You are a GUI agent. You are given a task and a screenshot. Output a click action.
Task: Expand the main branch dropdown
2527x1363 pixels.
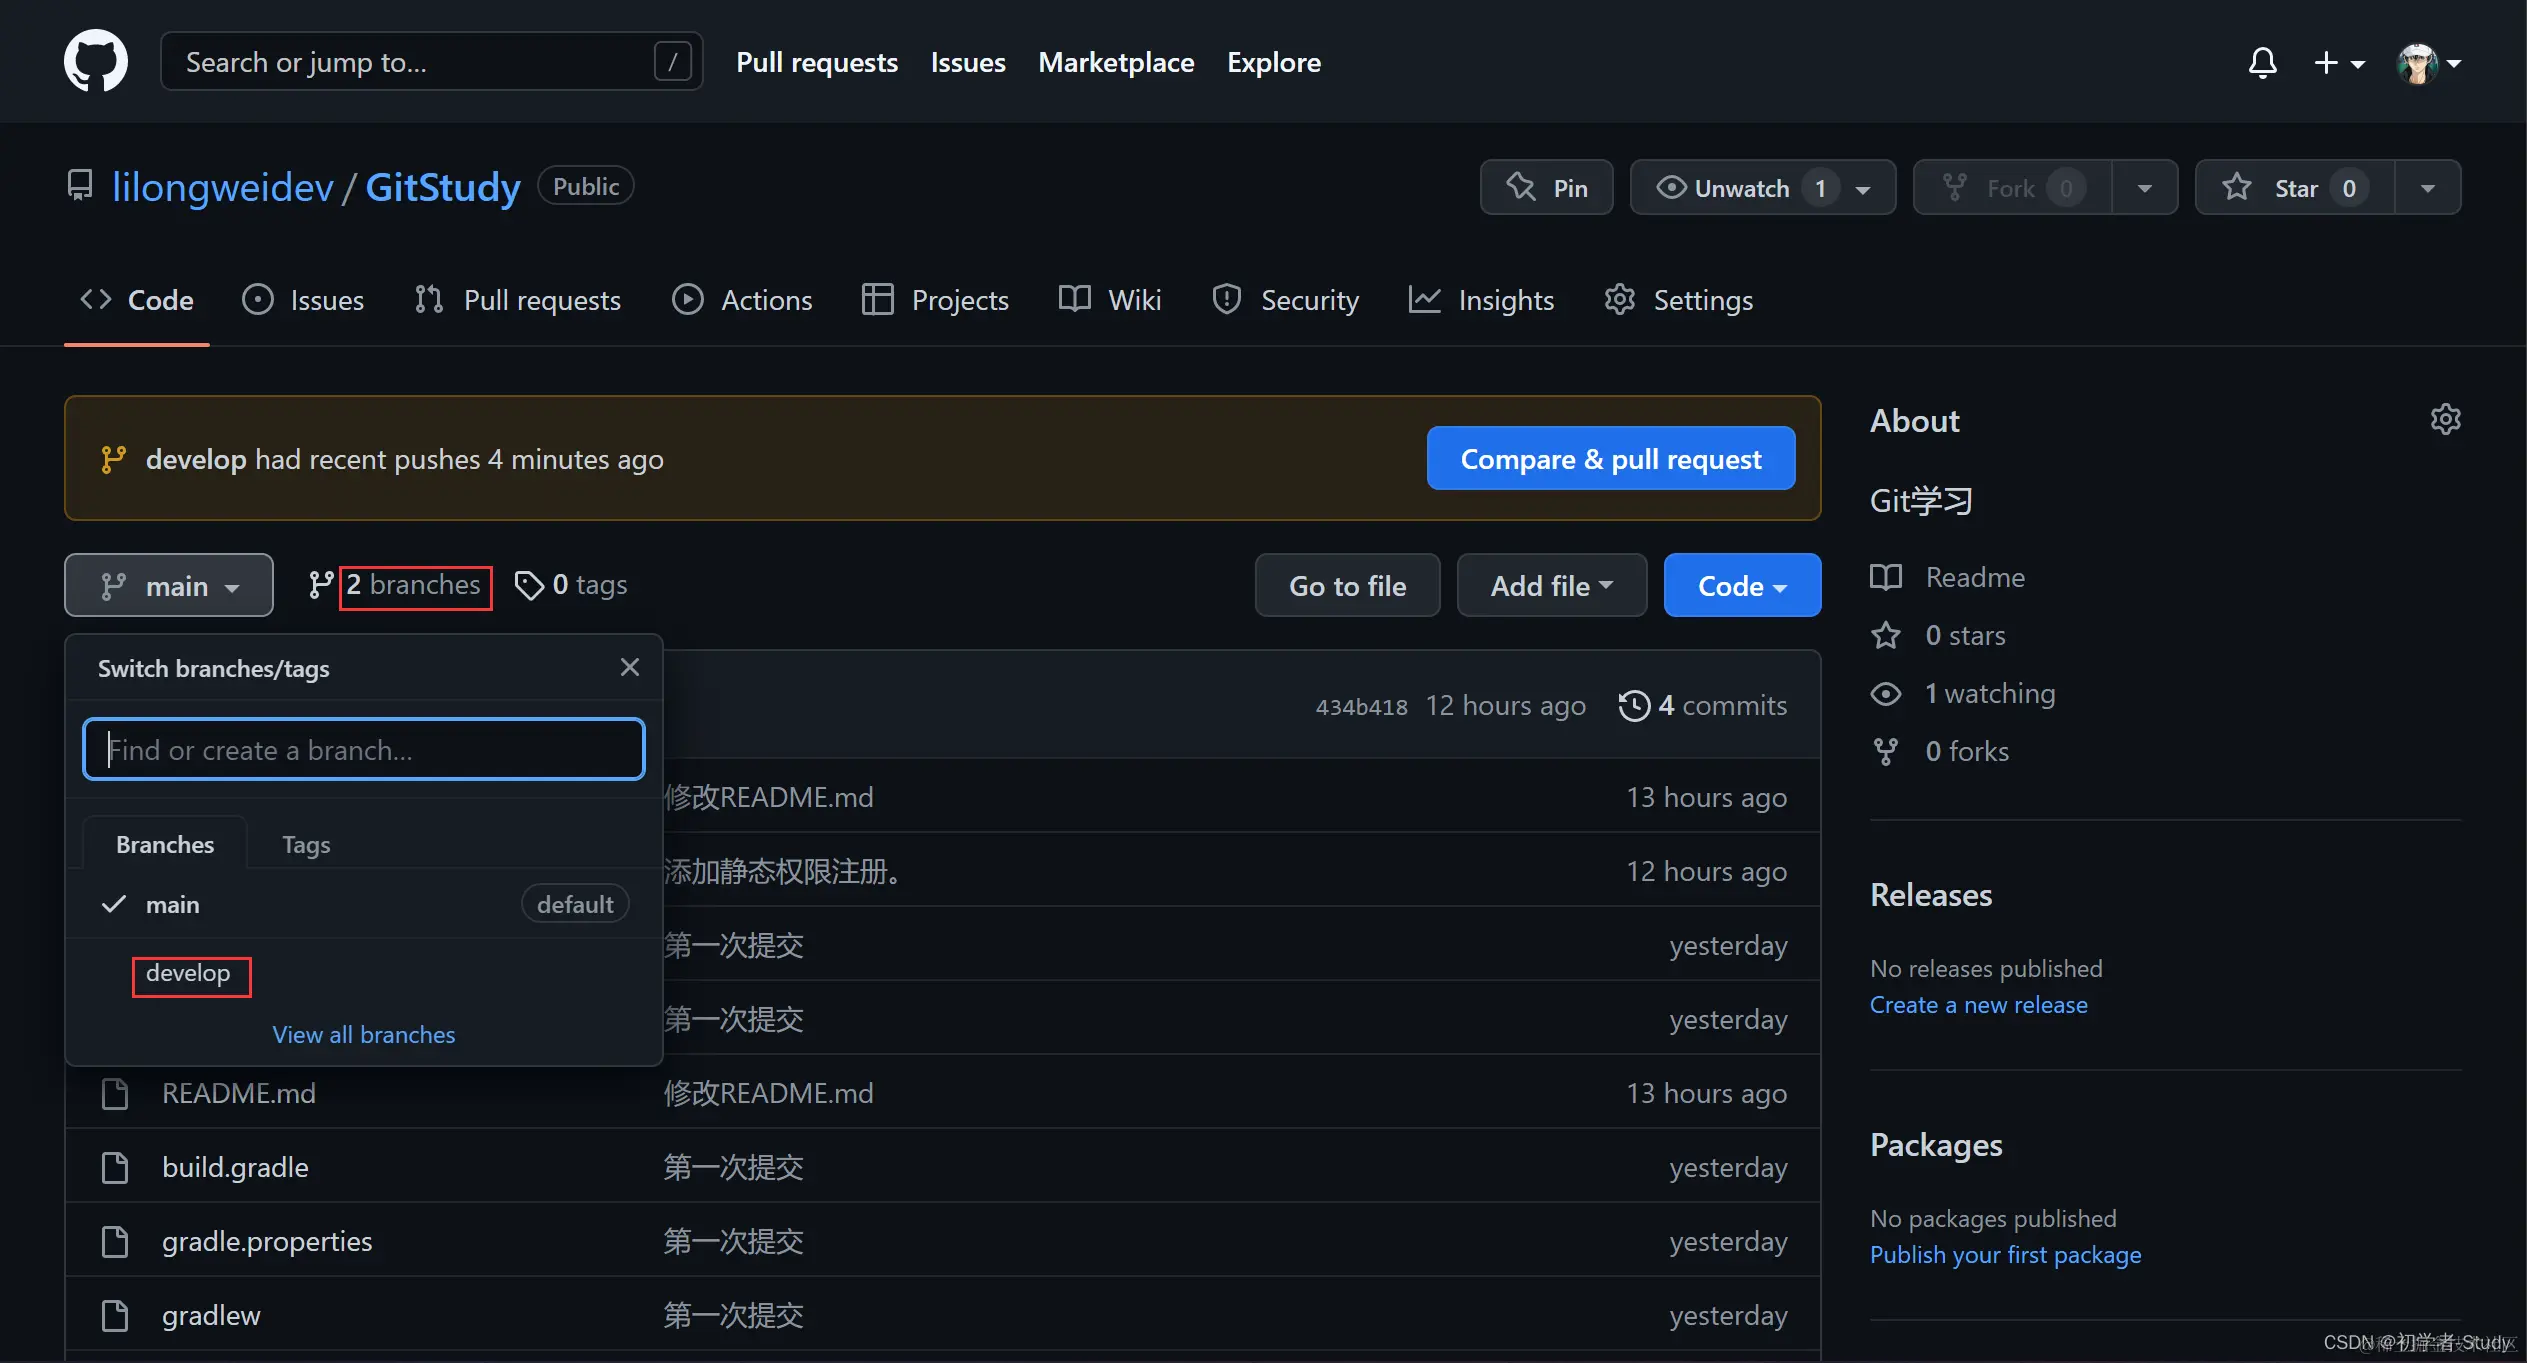click(x=169, y=586)
